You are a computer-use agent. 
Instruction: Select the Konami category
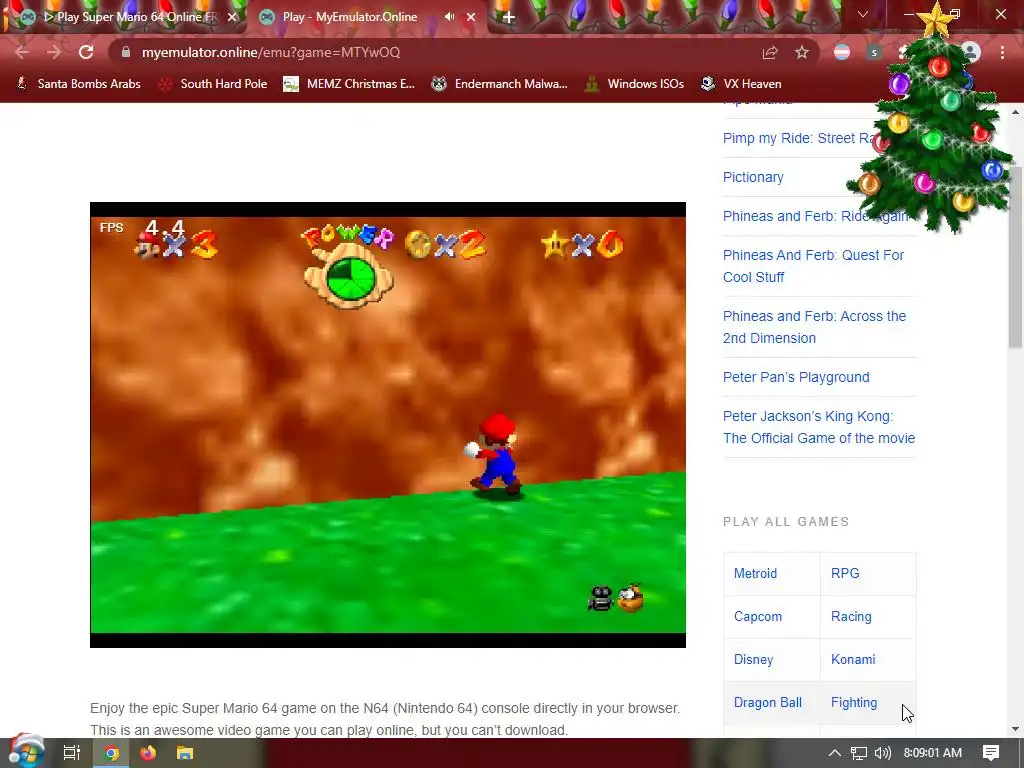point(853,660)
